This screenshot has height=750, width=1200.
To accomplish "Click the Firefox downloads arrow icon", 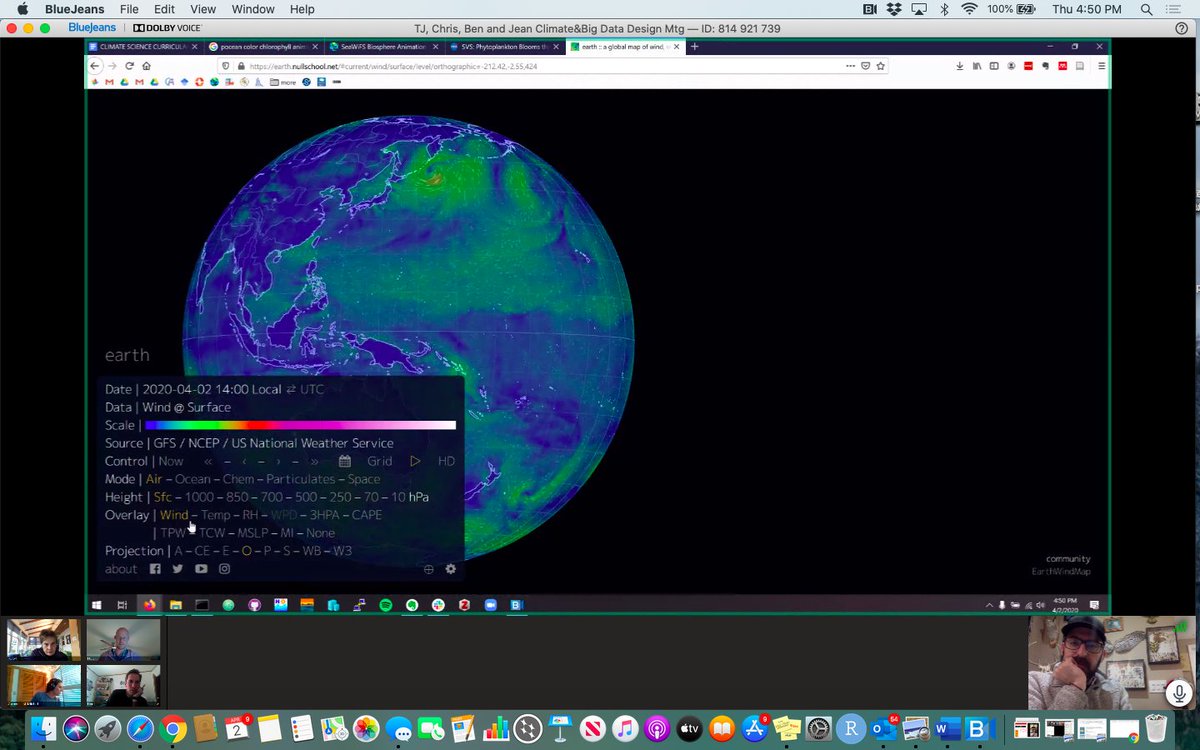I will point(960,66).
